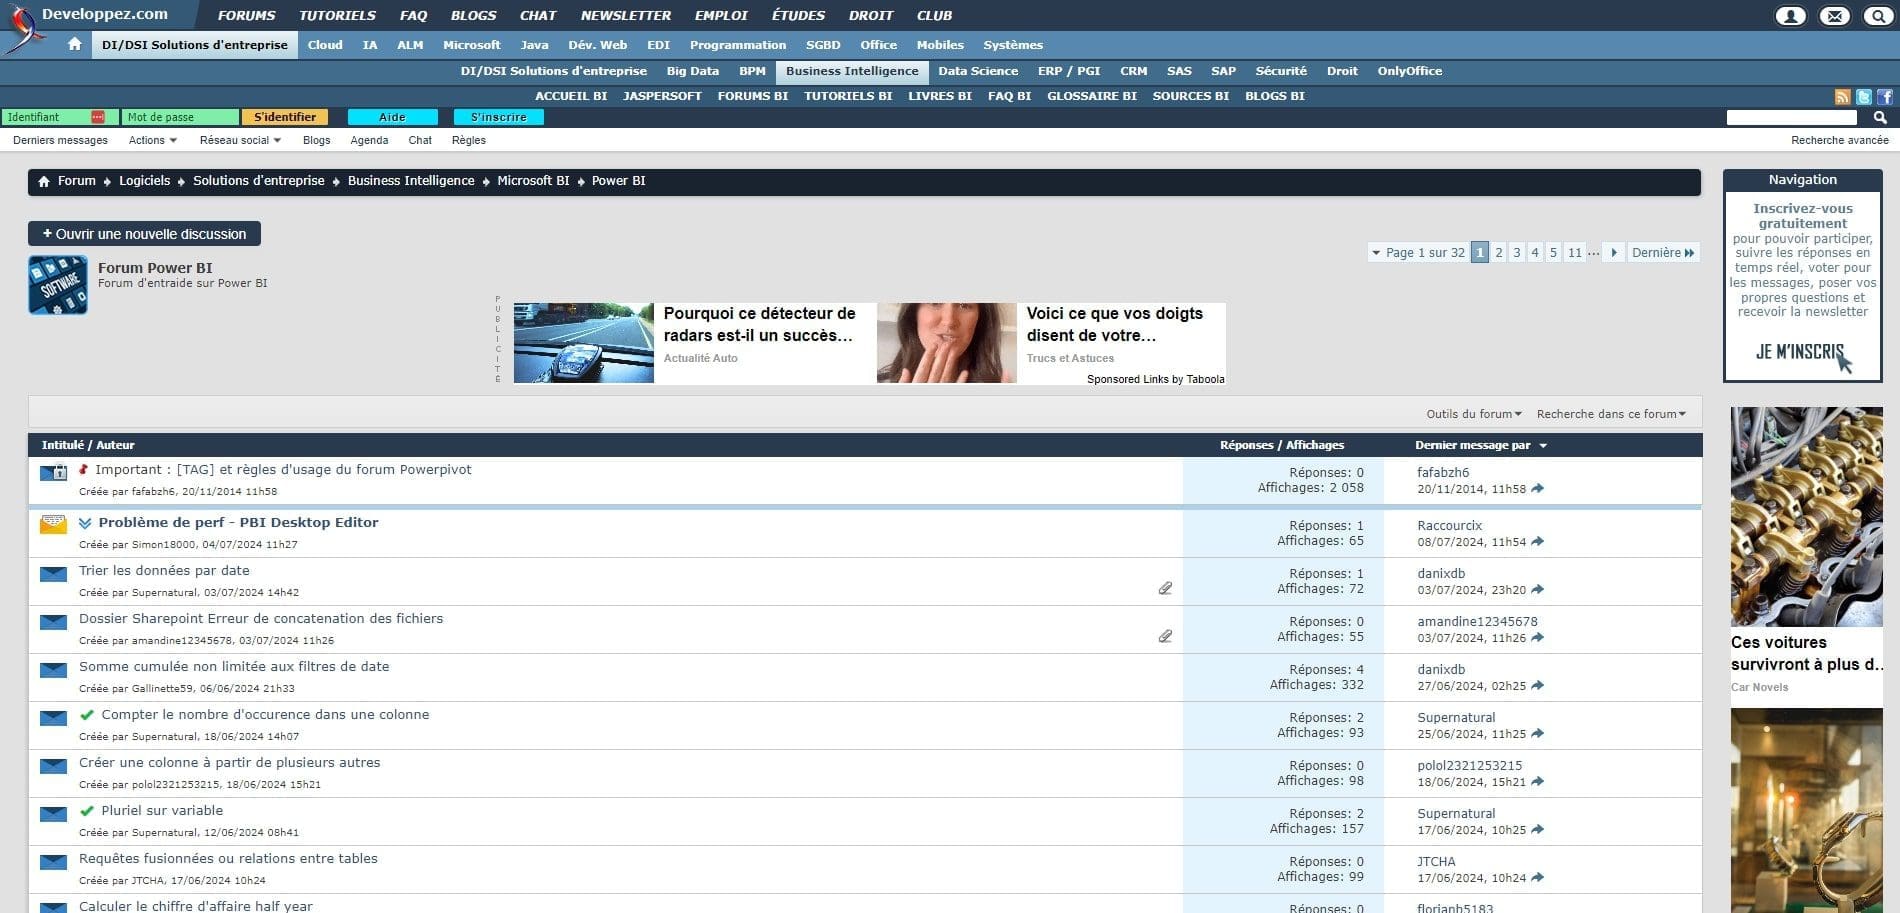
Task: Click the RSS feed icon
Action: click(1842, 97)
